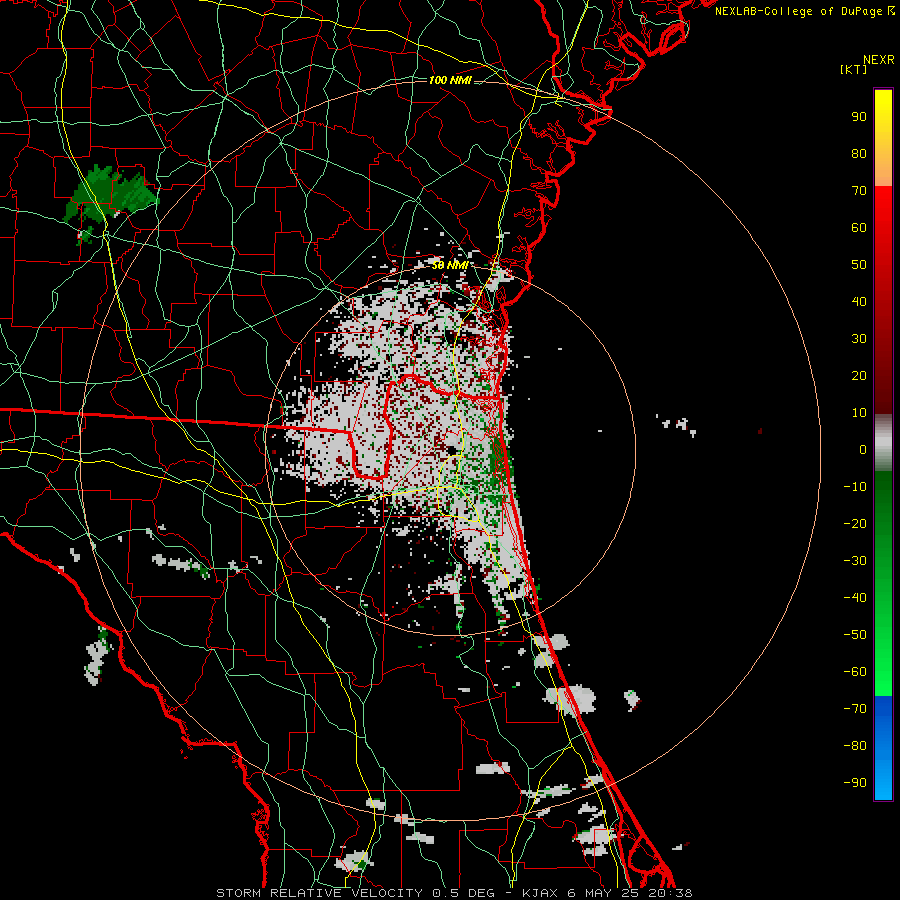The height and width of the screenshot is (900, 900).
Task: Select the -80 knot scale label
Action: (x=855, y=746)
